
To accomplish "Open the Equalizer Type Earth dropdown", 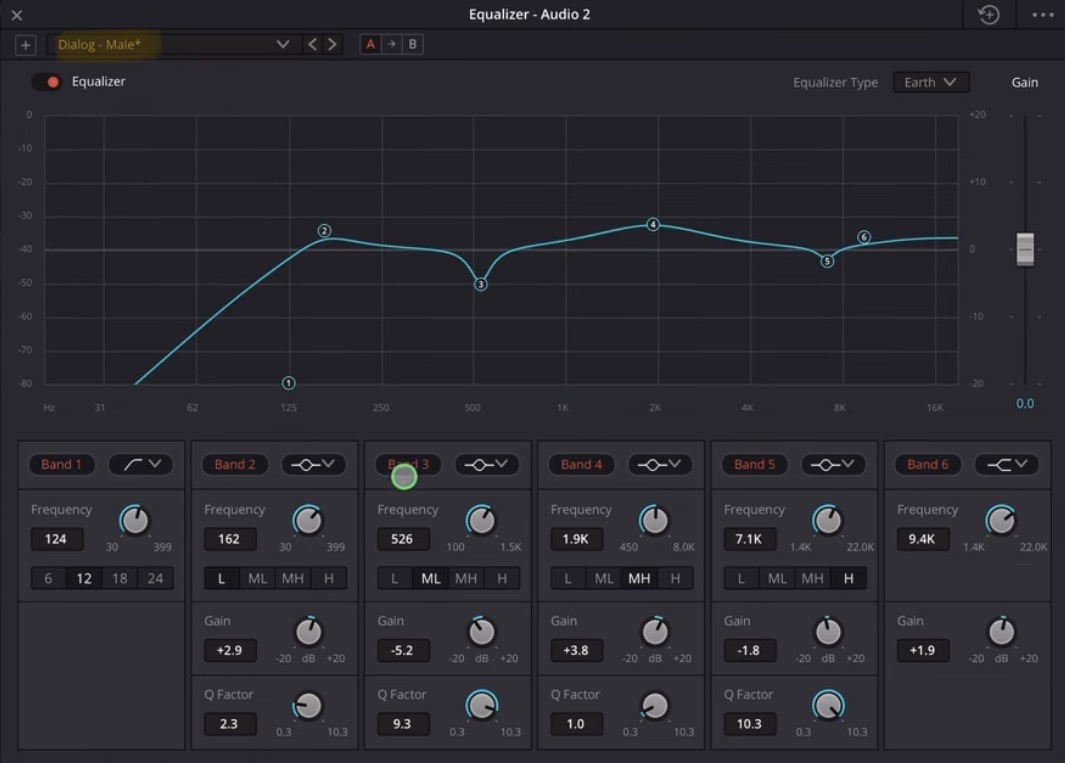I will pyautogui.click(x=929, y=82).
